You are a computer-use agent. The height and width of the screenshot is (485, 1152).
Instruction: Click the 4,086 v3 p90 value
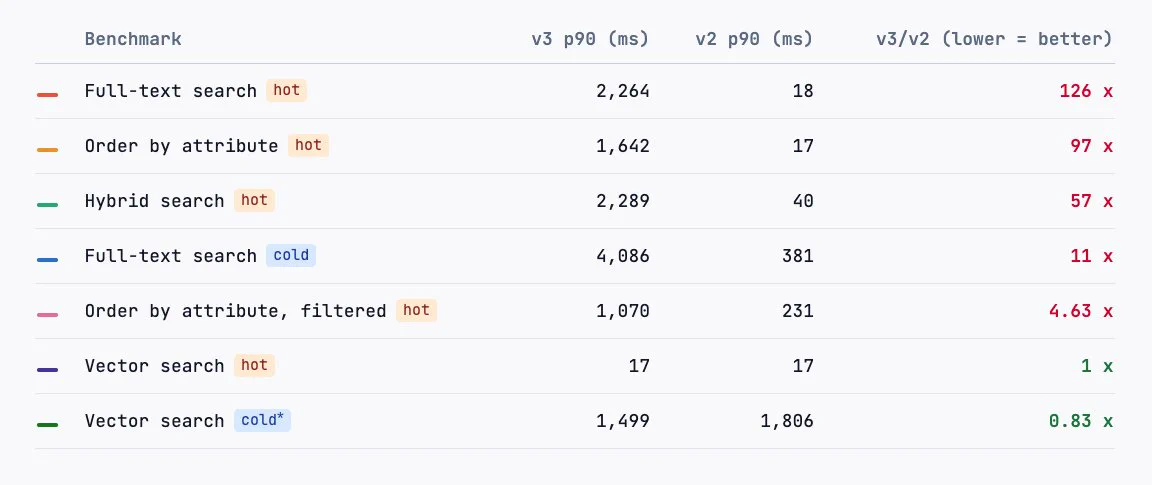622,256
